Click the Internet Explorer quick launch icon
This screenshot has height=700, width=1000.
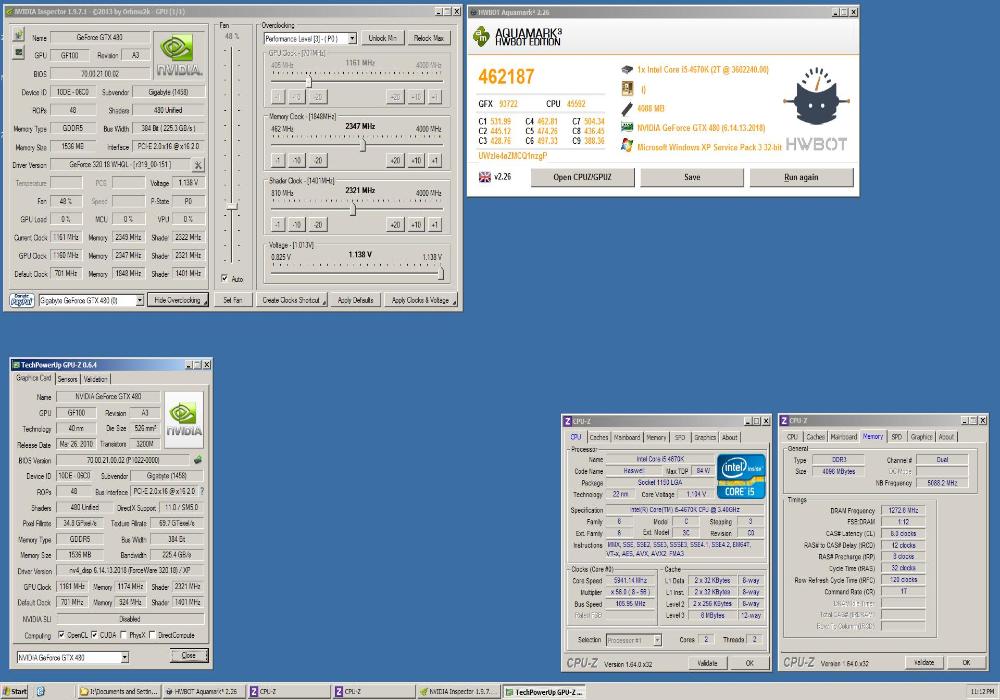click(x=41, y=691)
